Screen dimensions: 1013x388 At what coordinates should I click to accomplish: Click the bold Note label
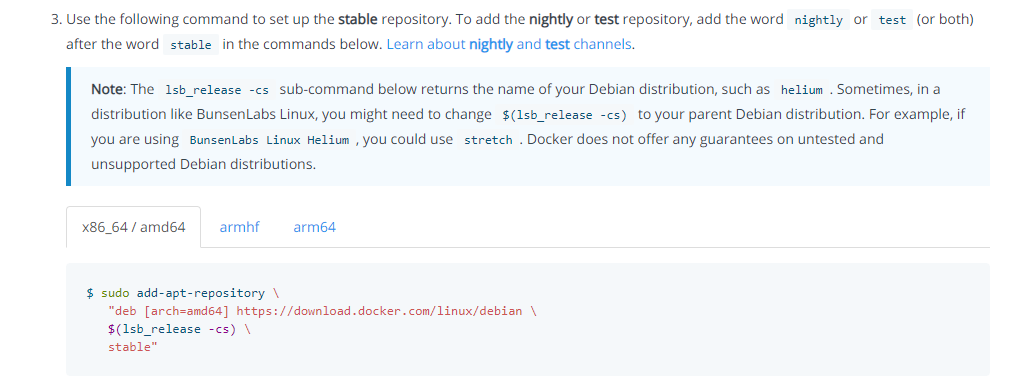(107, 89)
